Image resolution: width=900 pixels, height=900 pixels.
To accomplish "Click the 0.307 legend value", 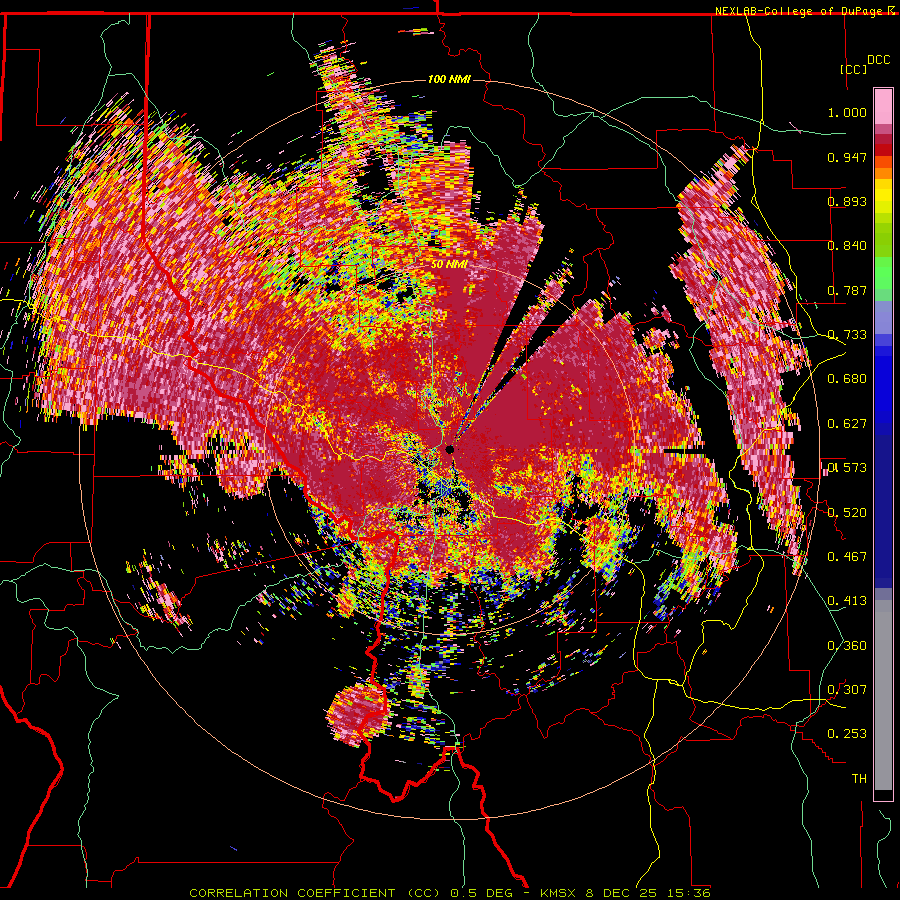I will pos(847,690).
